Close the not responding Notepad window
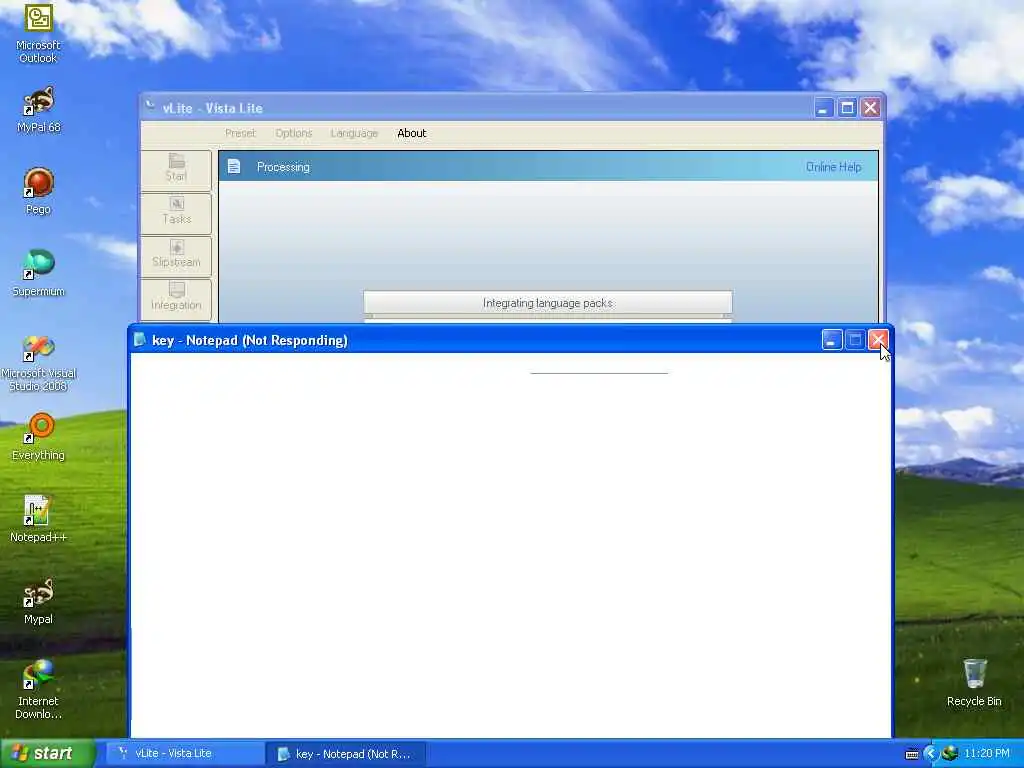1024x768 pixels. (x=878, y=340)
